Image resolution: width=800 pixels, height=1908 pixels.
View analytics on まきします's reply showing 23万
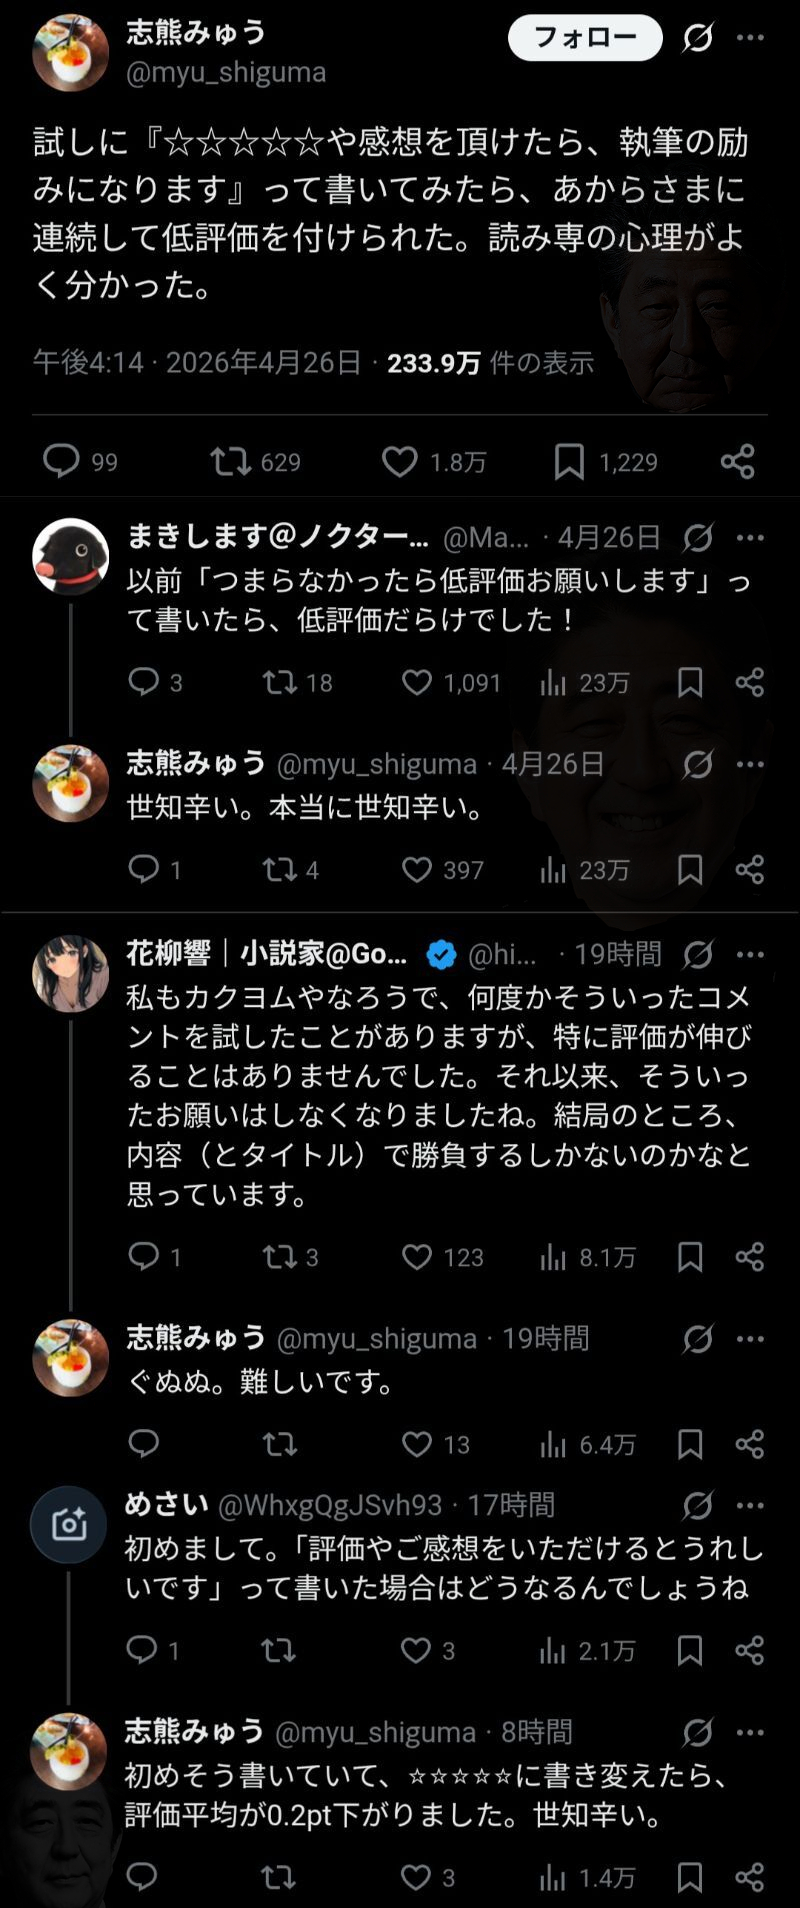tap(553, 682)
